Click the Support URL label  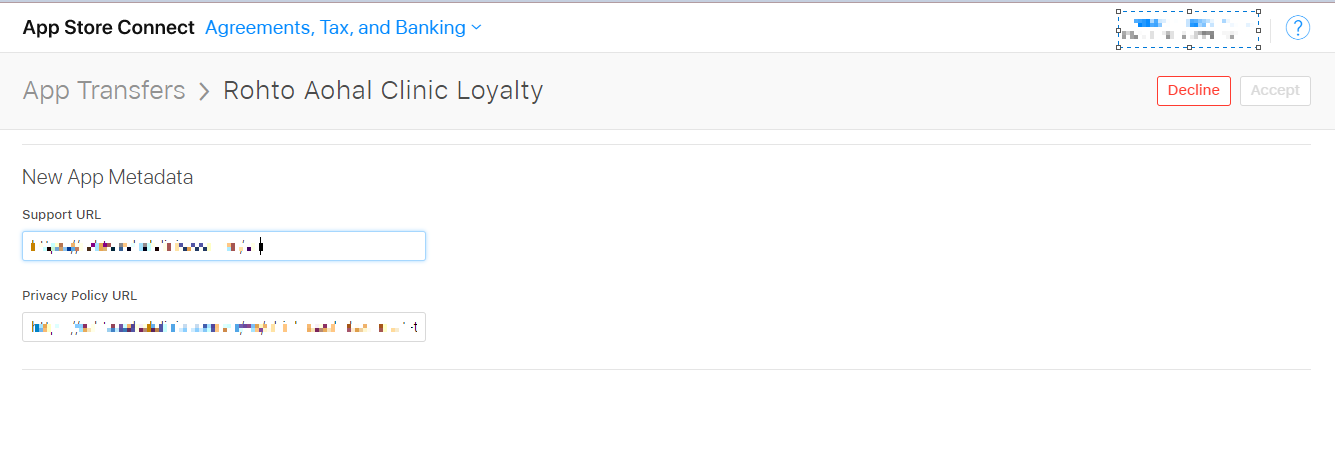[x=62, y=215]
